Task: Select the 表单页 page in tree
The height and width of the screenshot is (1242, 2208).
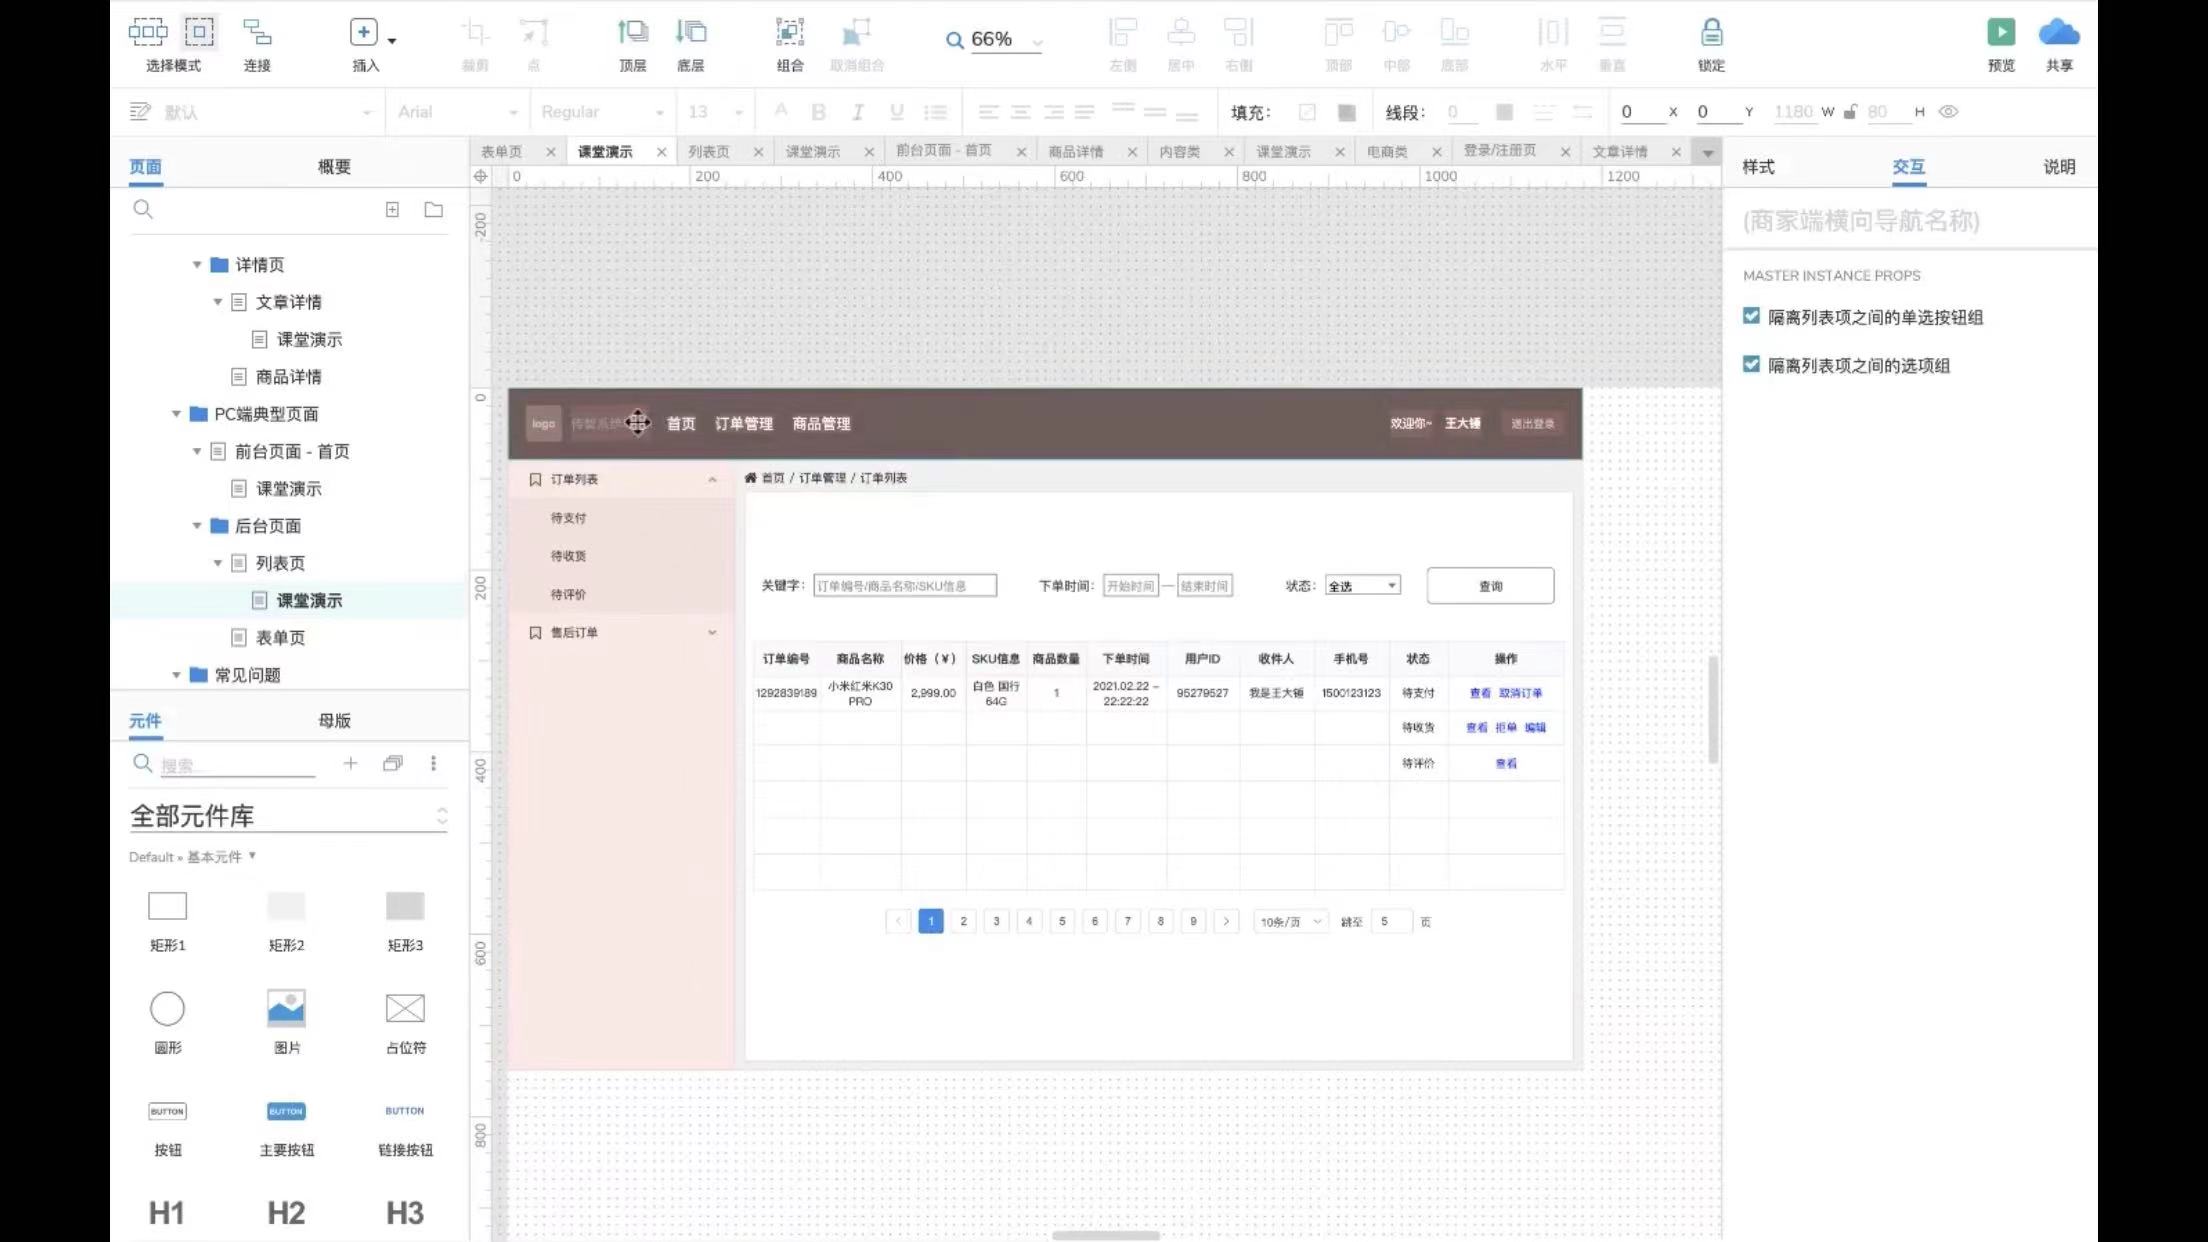Action: click(280, 638)
